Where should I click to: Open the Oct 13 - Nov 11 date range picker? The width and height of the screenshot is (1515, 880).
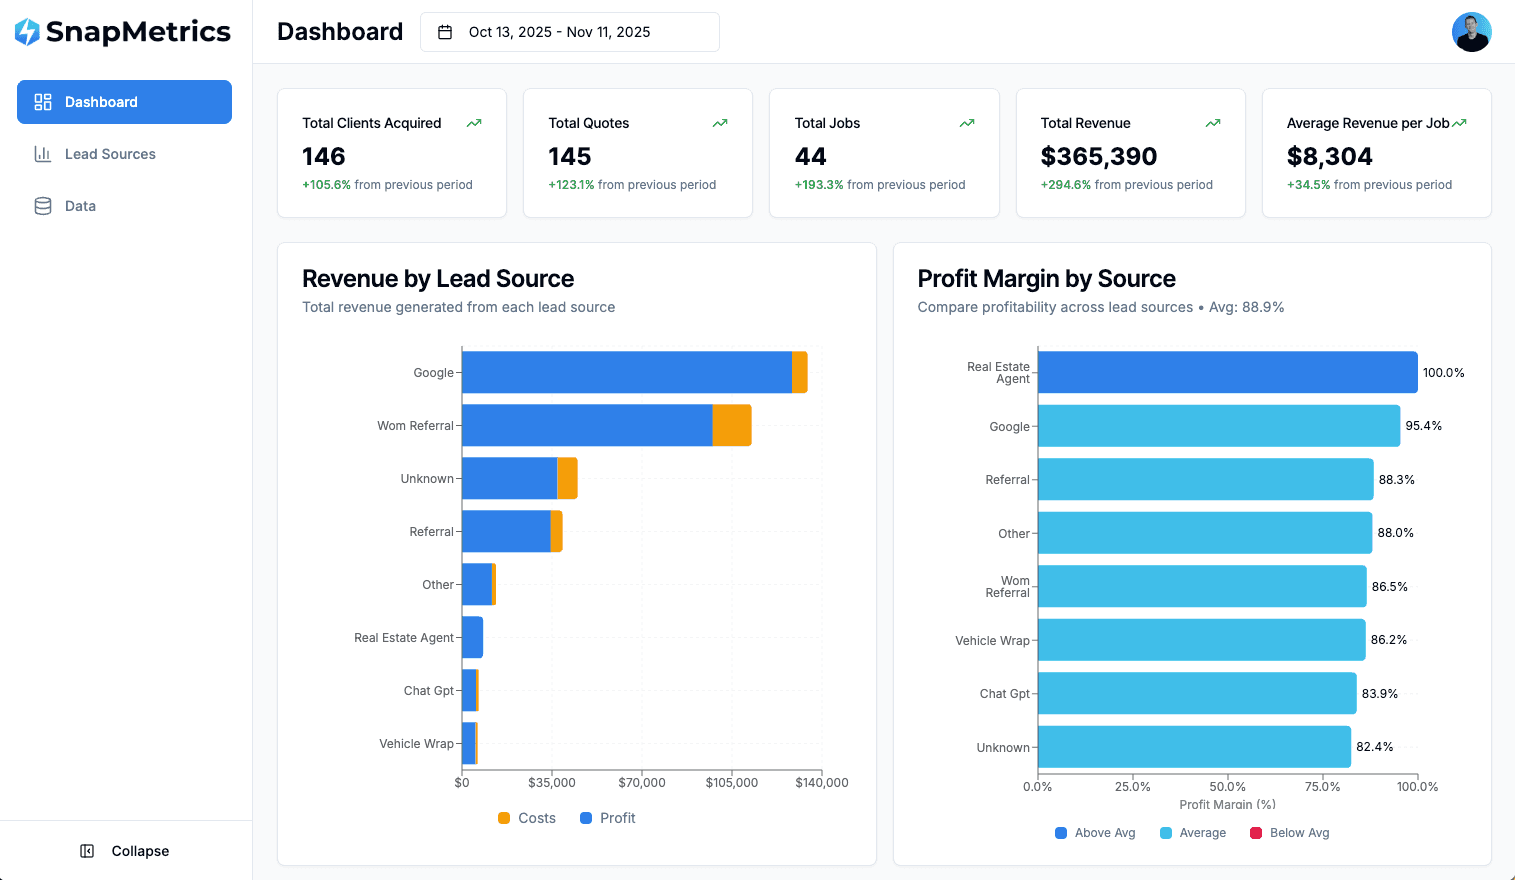click(569, 31)
